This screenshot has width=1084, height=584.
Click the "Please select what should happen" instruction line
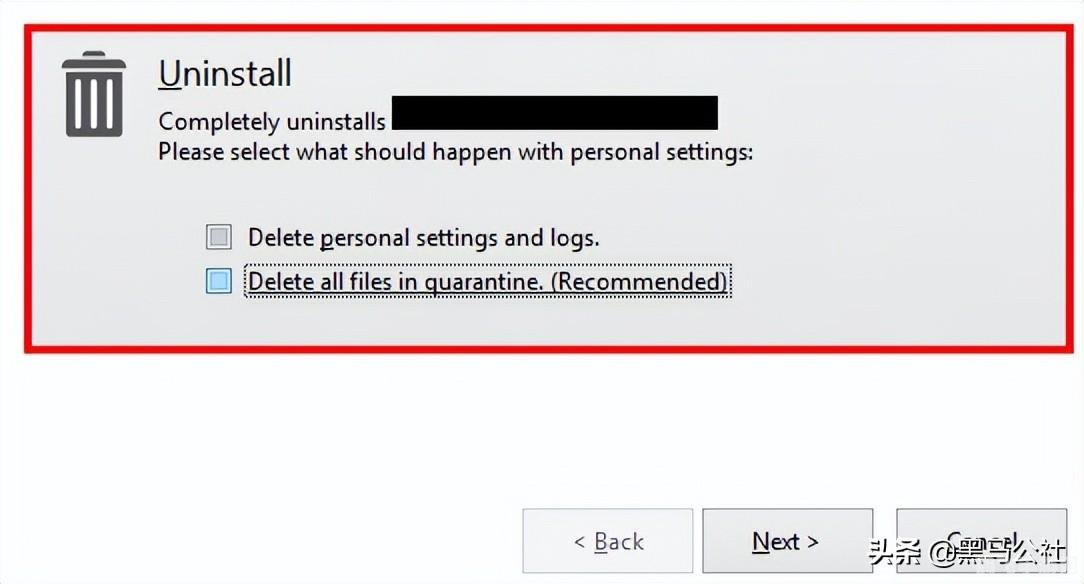click(x=455, y=153)
